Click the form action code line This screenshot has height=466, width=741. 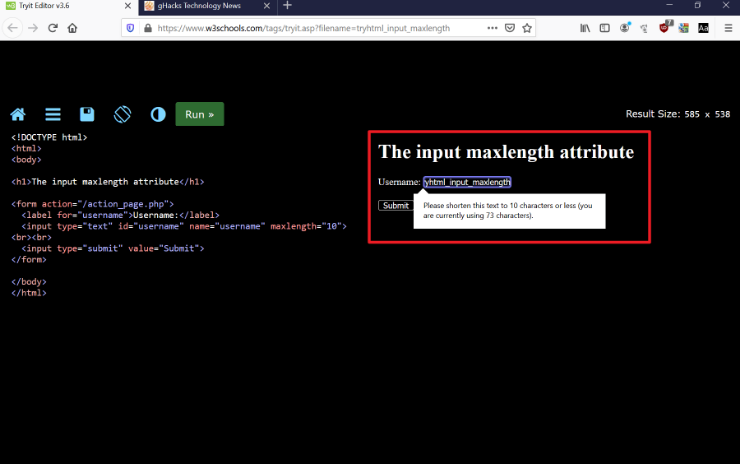tap(93, 204)
